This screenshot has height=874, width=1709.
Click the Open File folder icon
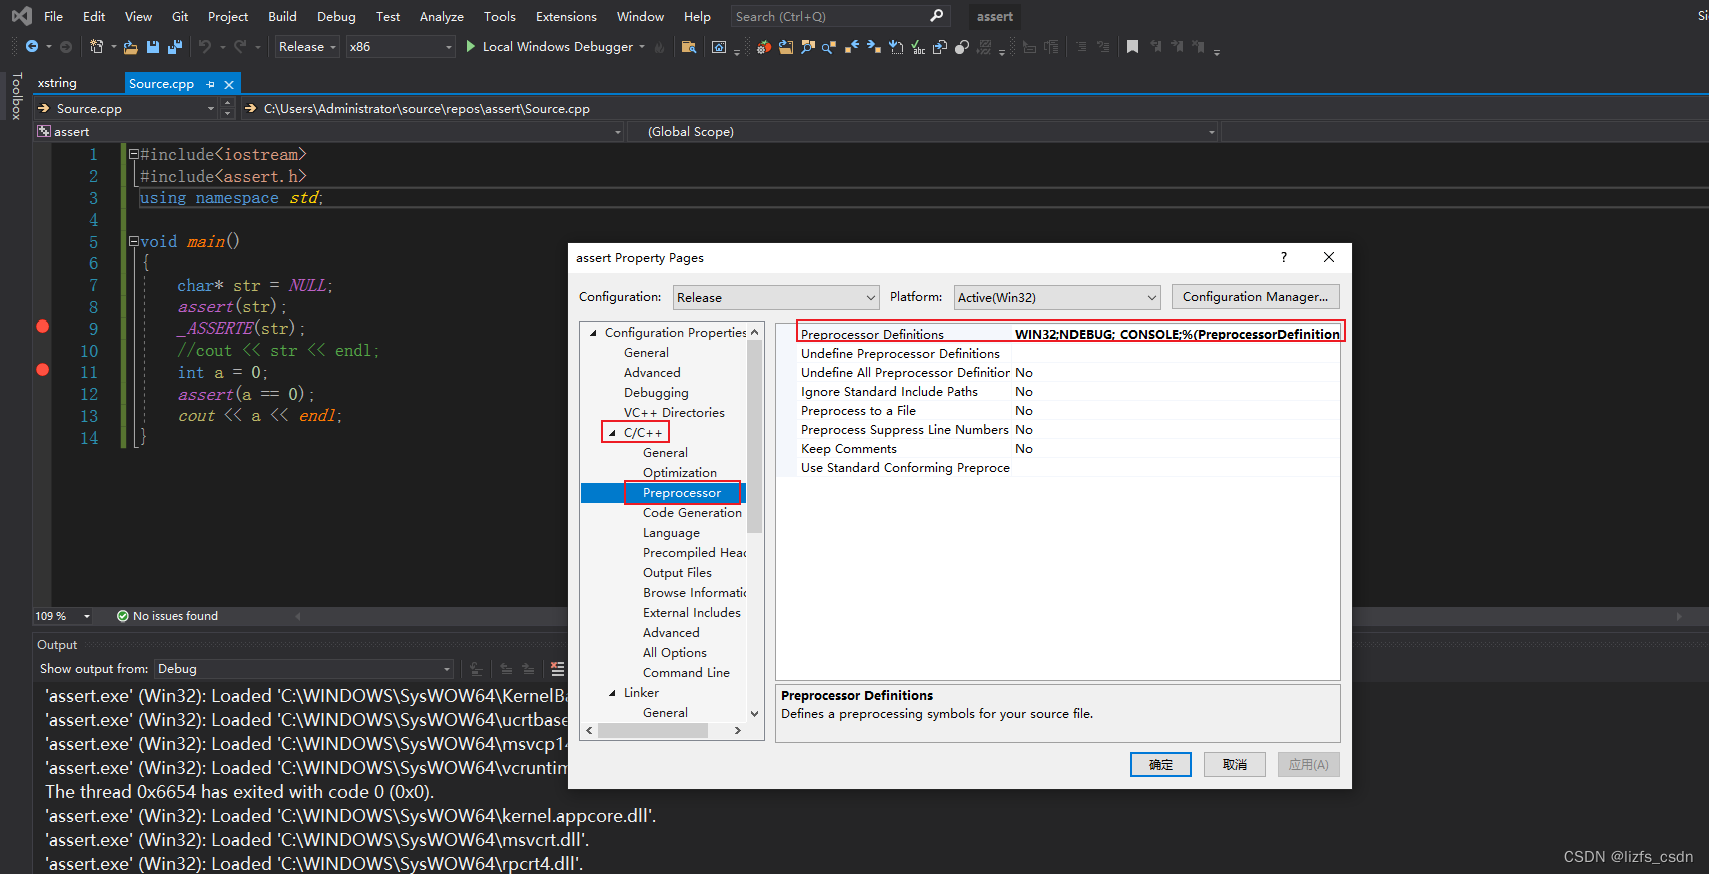point(130,47)
